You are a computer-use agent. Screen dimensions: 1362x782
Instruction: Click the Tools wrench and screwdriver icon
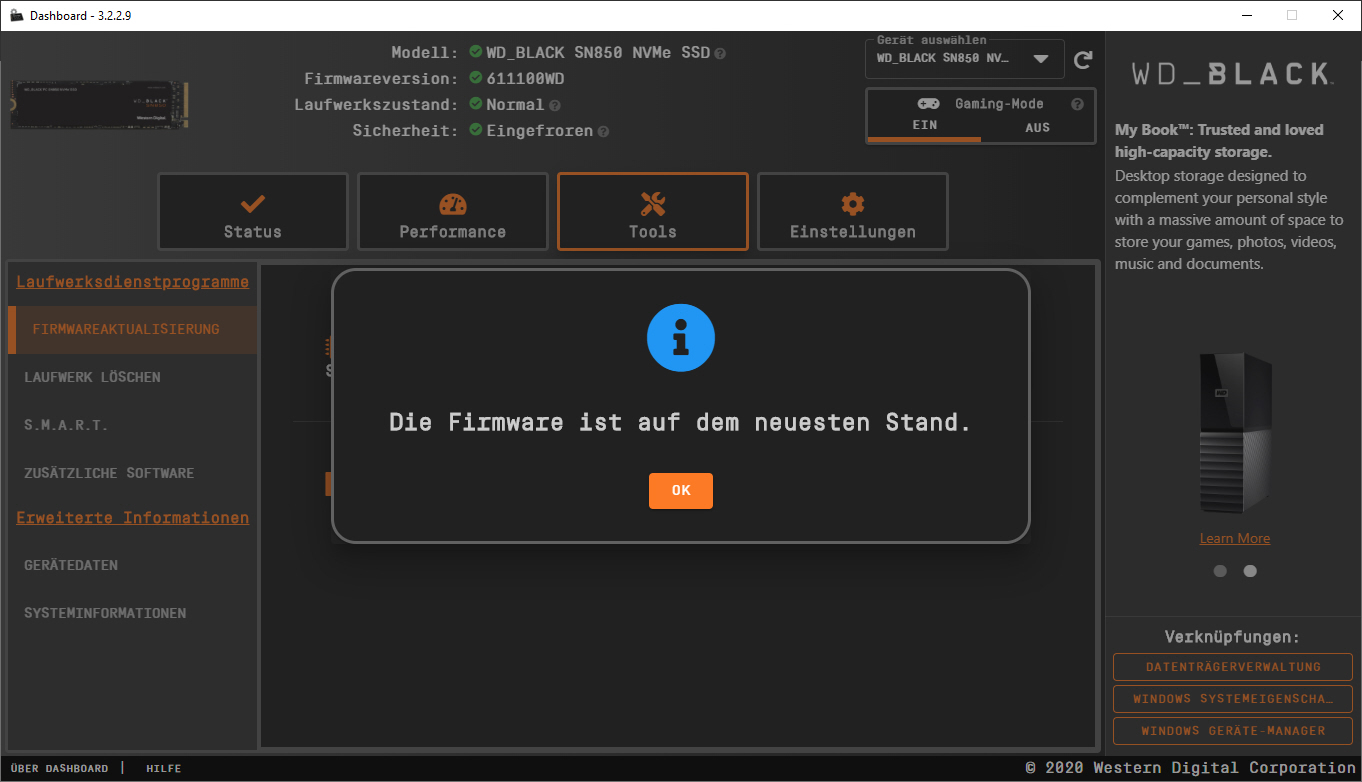(x=653, y=204)
